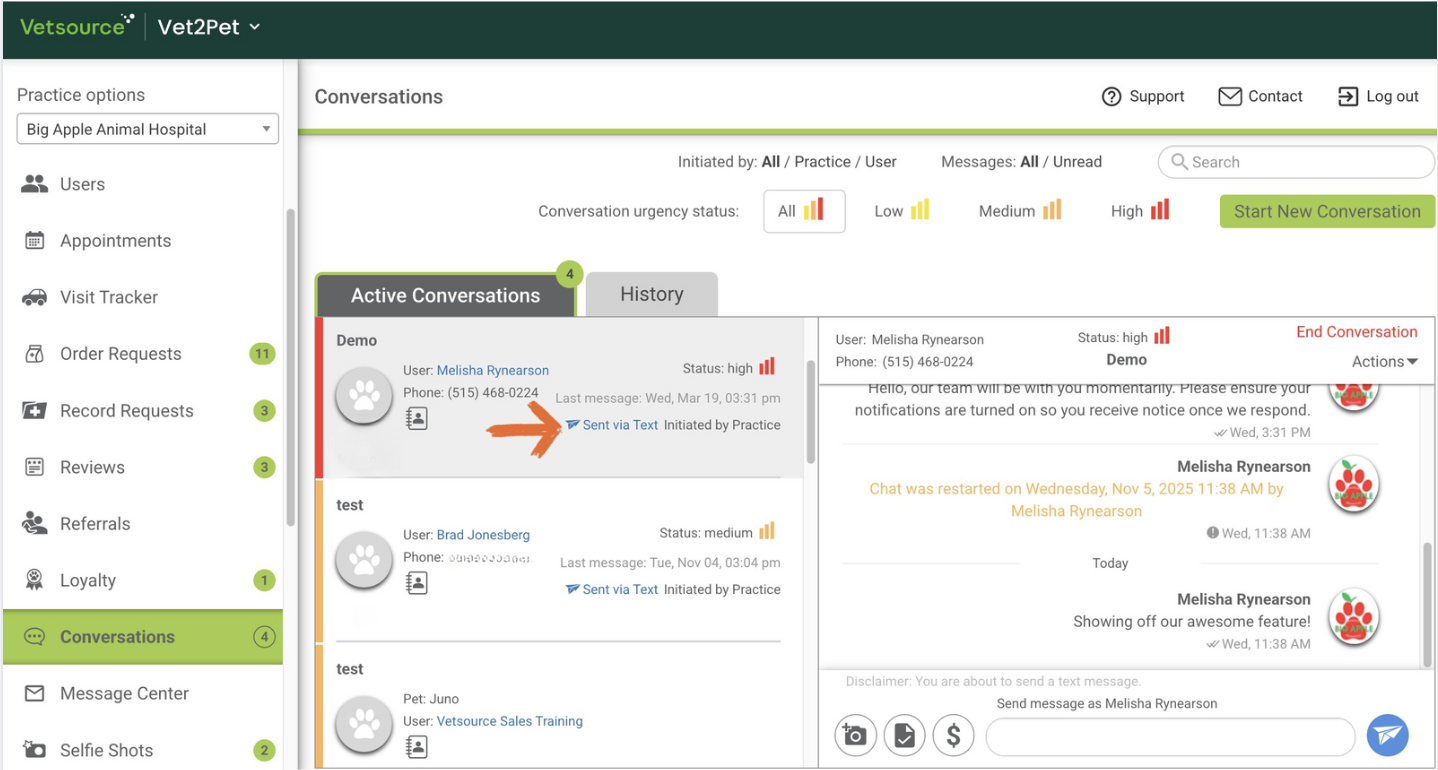1438x770 pixels.
Task: Click the document attachment icon in composer
Action: [x=904, y=736]
